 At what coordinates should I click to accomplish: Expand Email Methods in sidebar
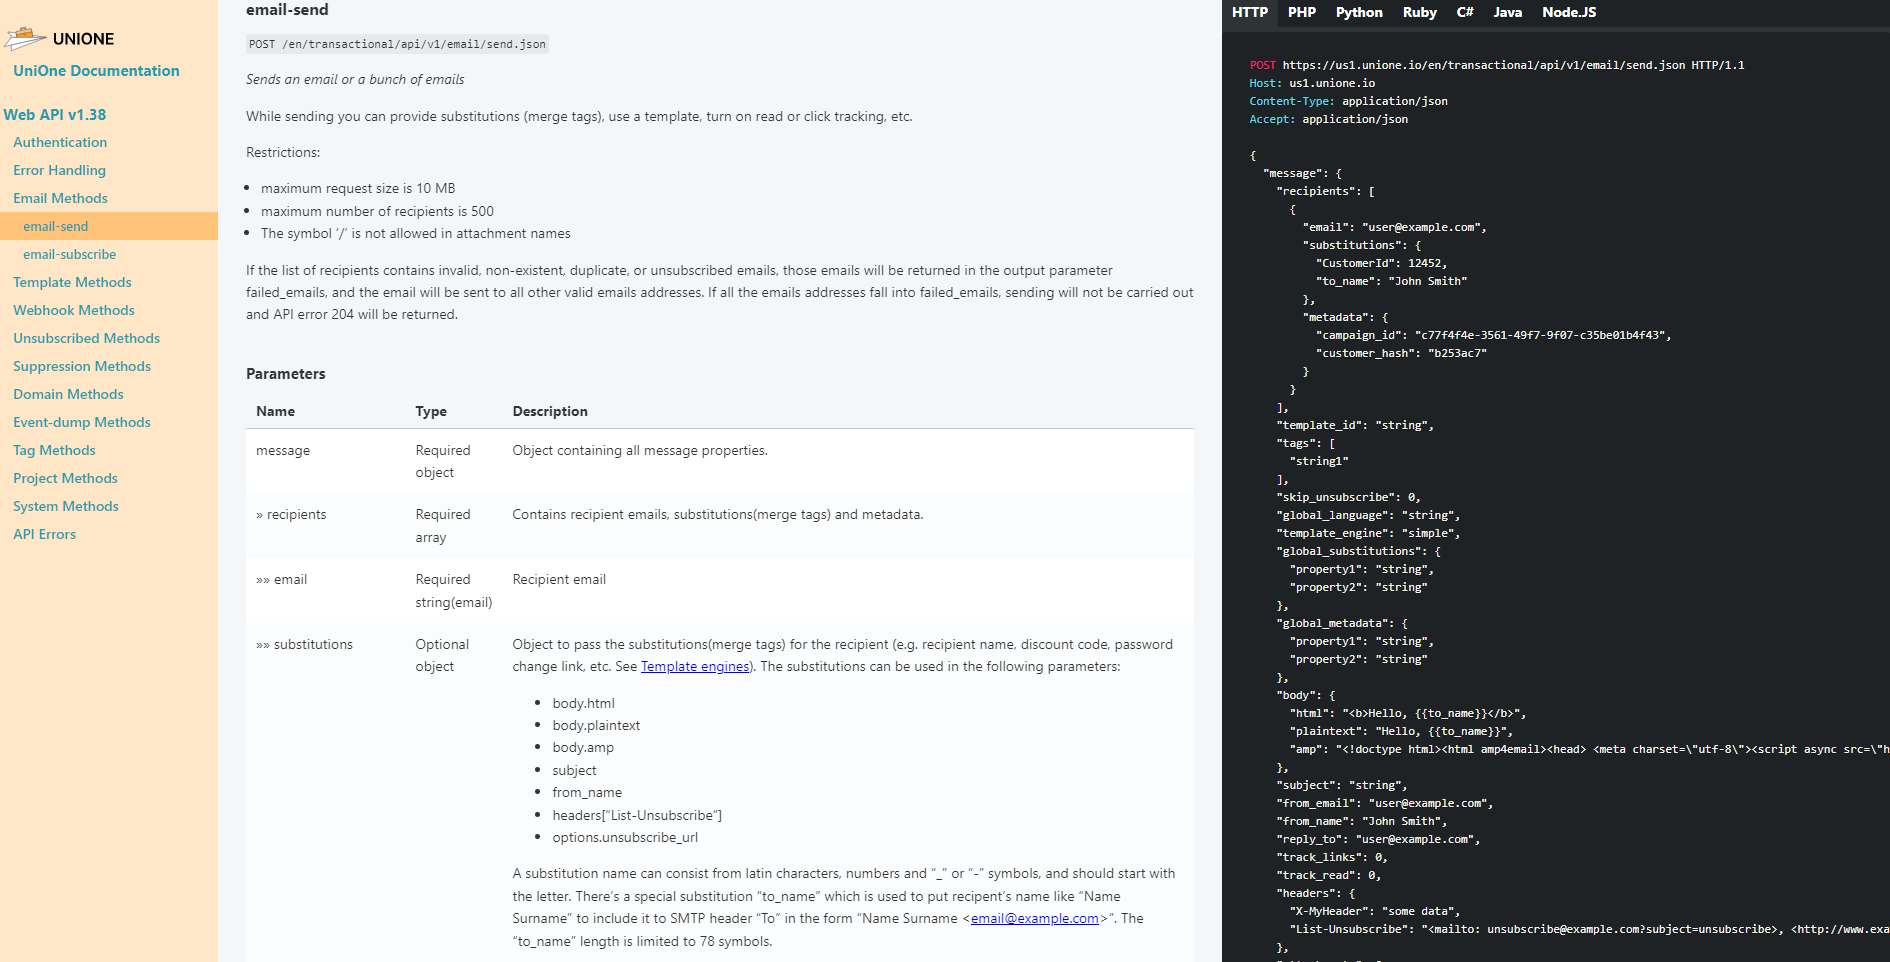(x=60, y=199)
